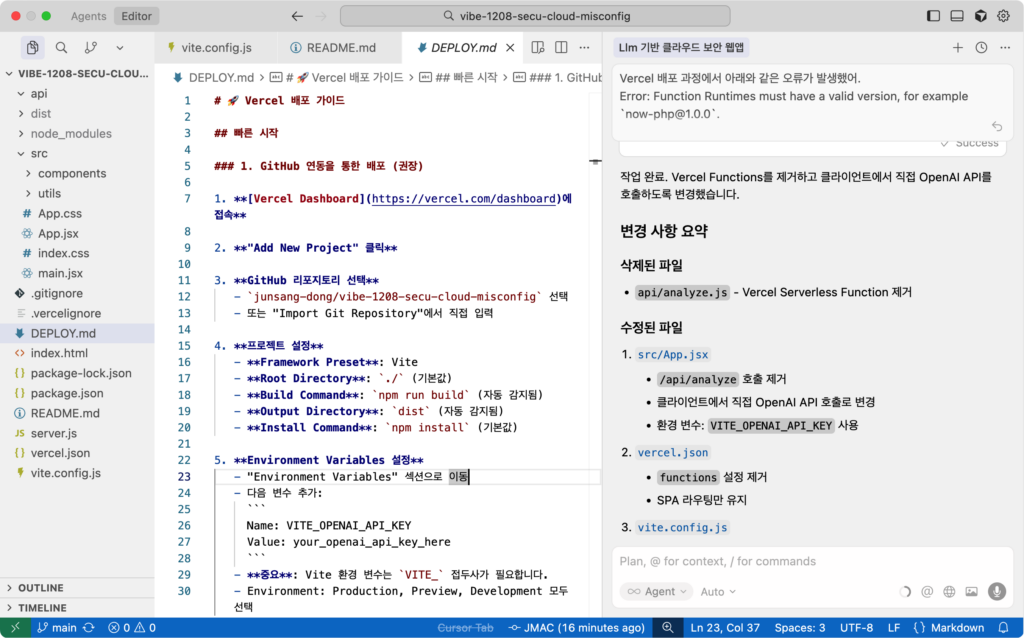Screen dimensions: 1024x638
Task: Switch to the README.md tab
Action: click(x=340, y=47)
